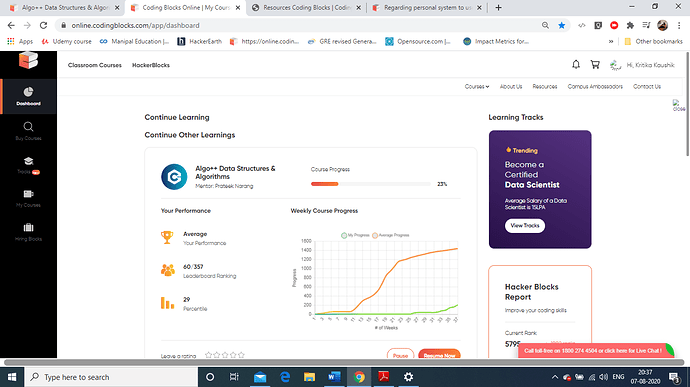Open the shopping cart icon
This screenshot has width=690, height=387.
(x=595, y=65)
